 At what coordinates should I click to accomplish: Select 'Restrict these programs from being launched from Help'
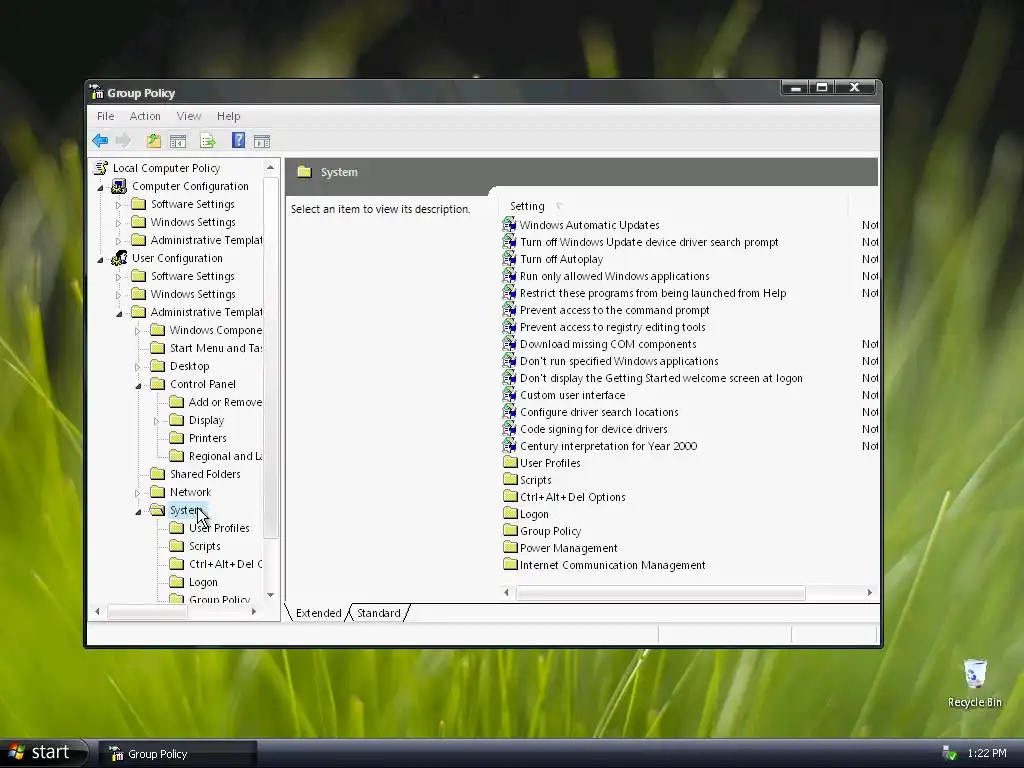(x=653, y=293)
